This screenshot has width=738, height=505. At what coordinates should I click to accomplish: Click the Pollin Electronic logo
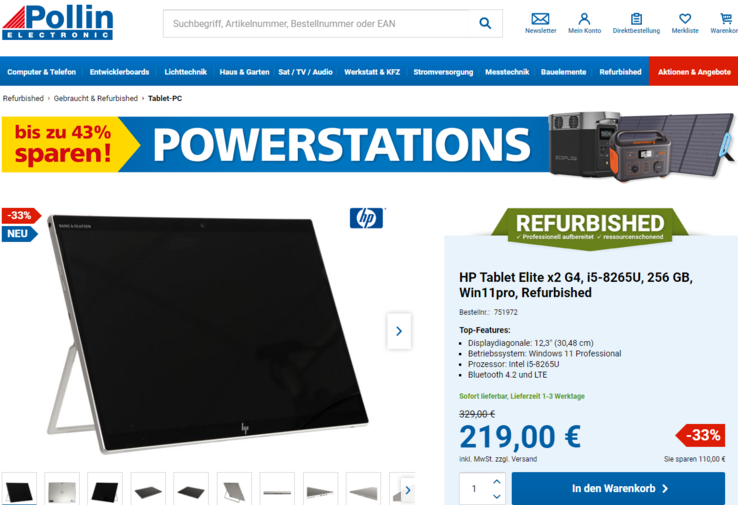coord(57,23)
